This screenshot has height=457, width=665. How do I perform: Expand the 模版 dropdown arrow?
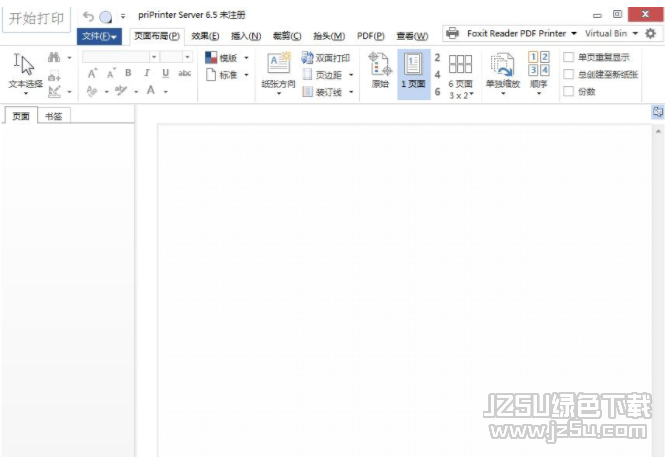[x=246, y=58]
